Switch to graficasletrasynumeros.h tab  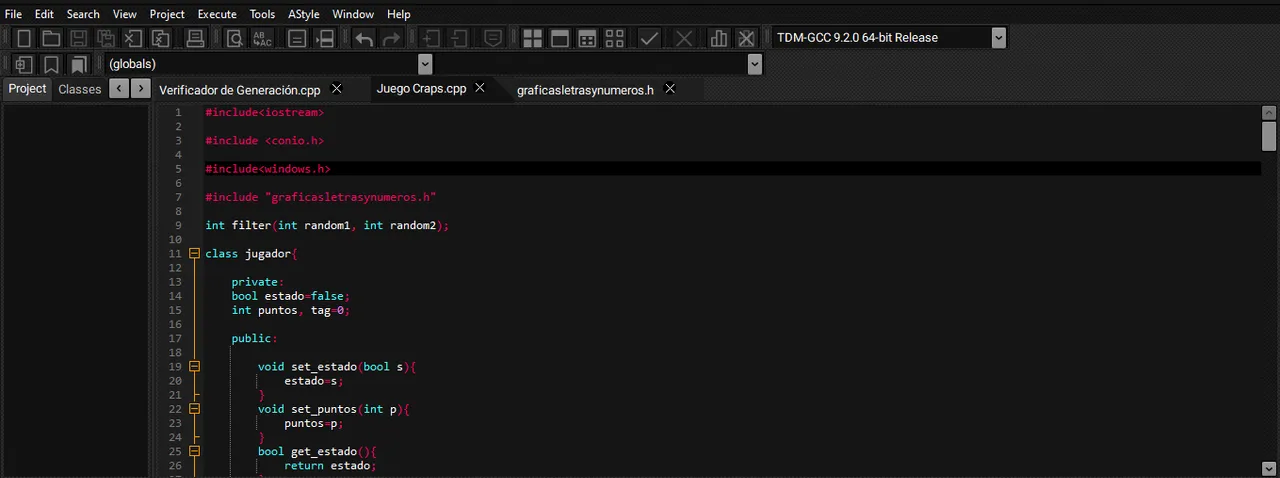[585, 89]
